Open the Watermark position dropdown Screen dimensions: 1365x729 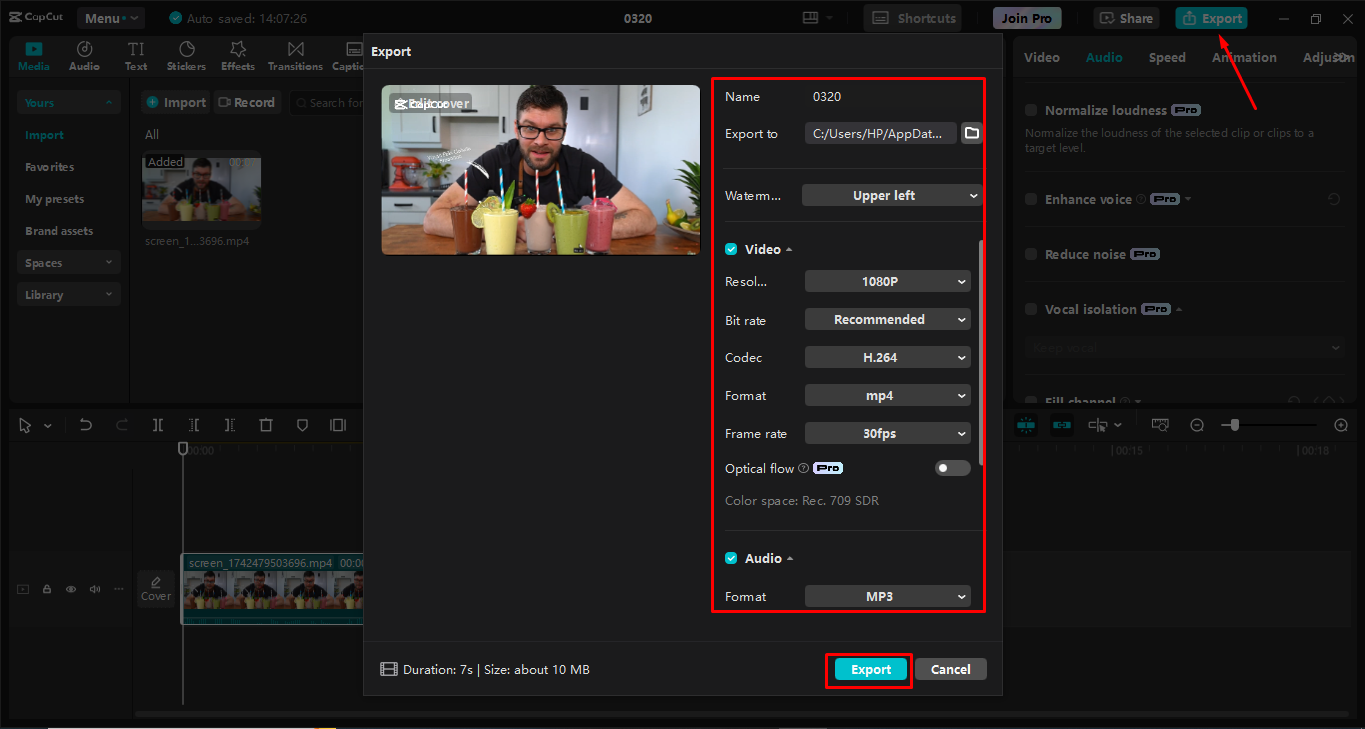[891, 195]
